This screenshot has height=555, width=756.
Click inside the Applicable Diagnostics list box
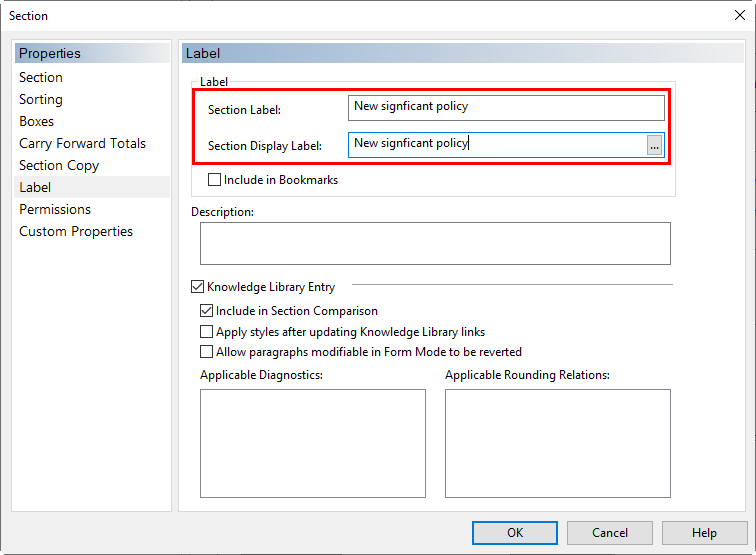(x=313, y=444)
